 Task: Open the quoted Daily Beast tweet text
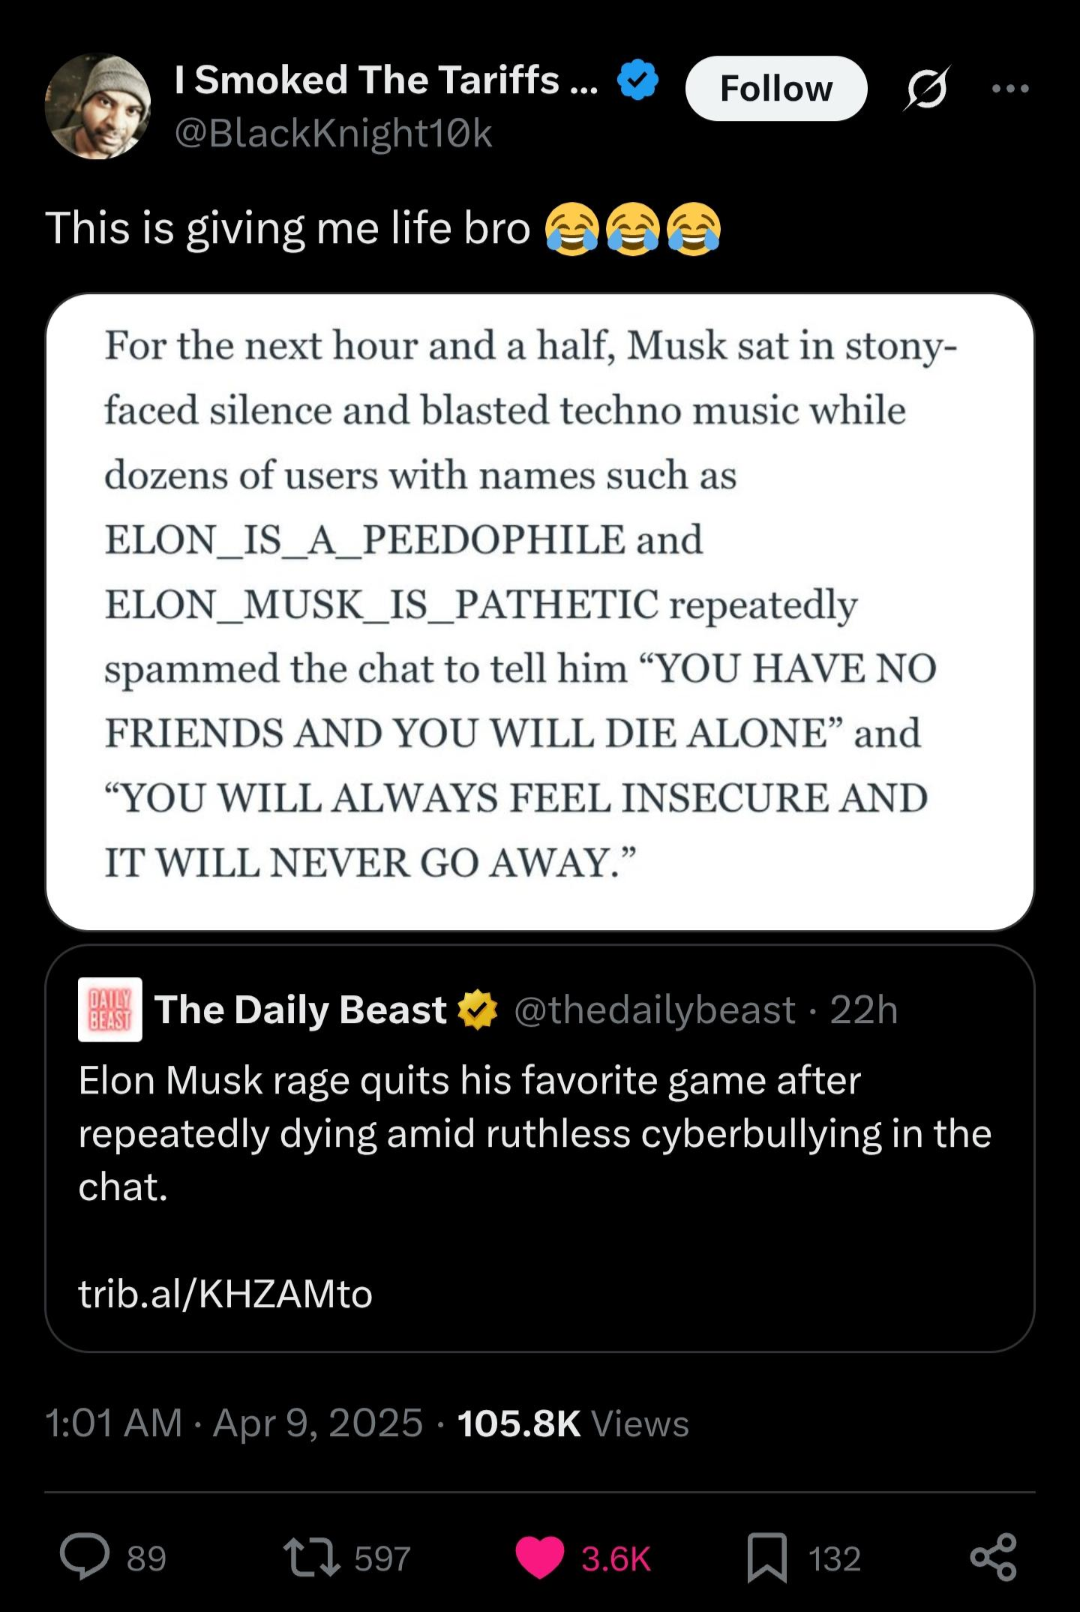535,1134
